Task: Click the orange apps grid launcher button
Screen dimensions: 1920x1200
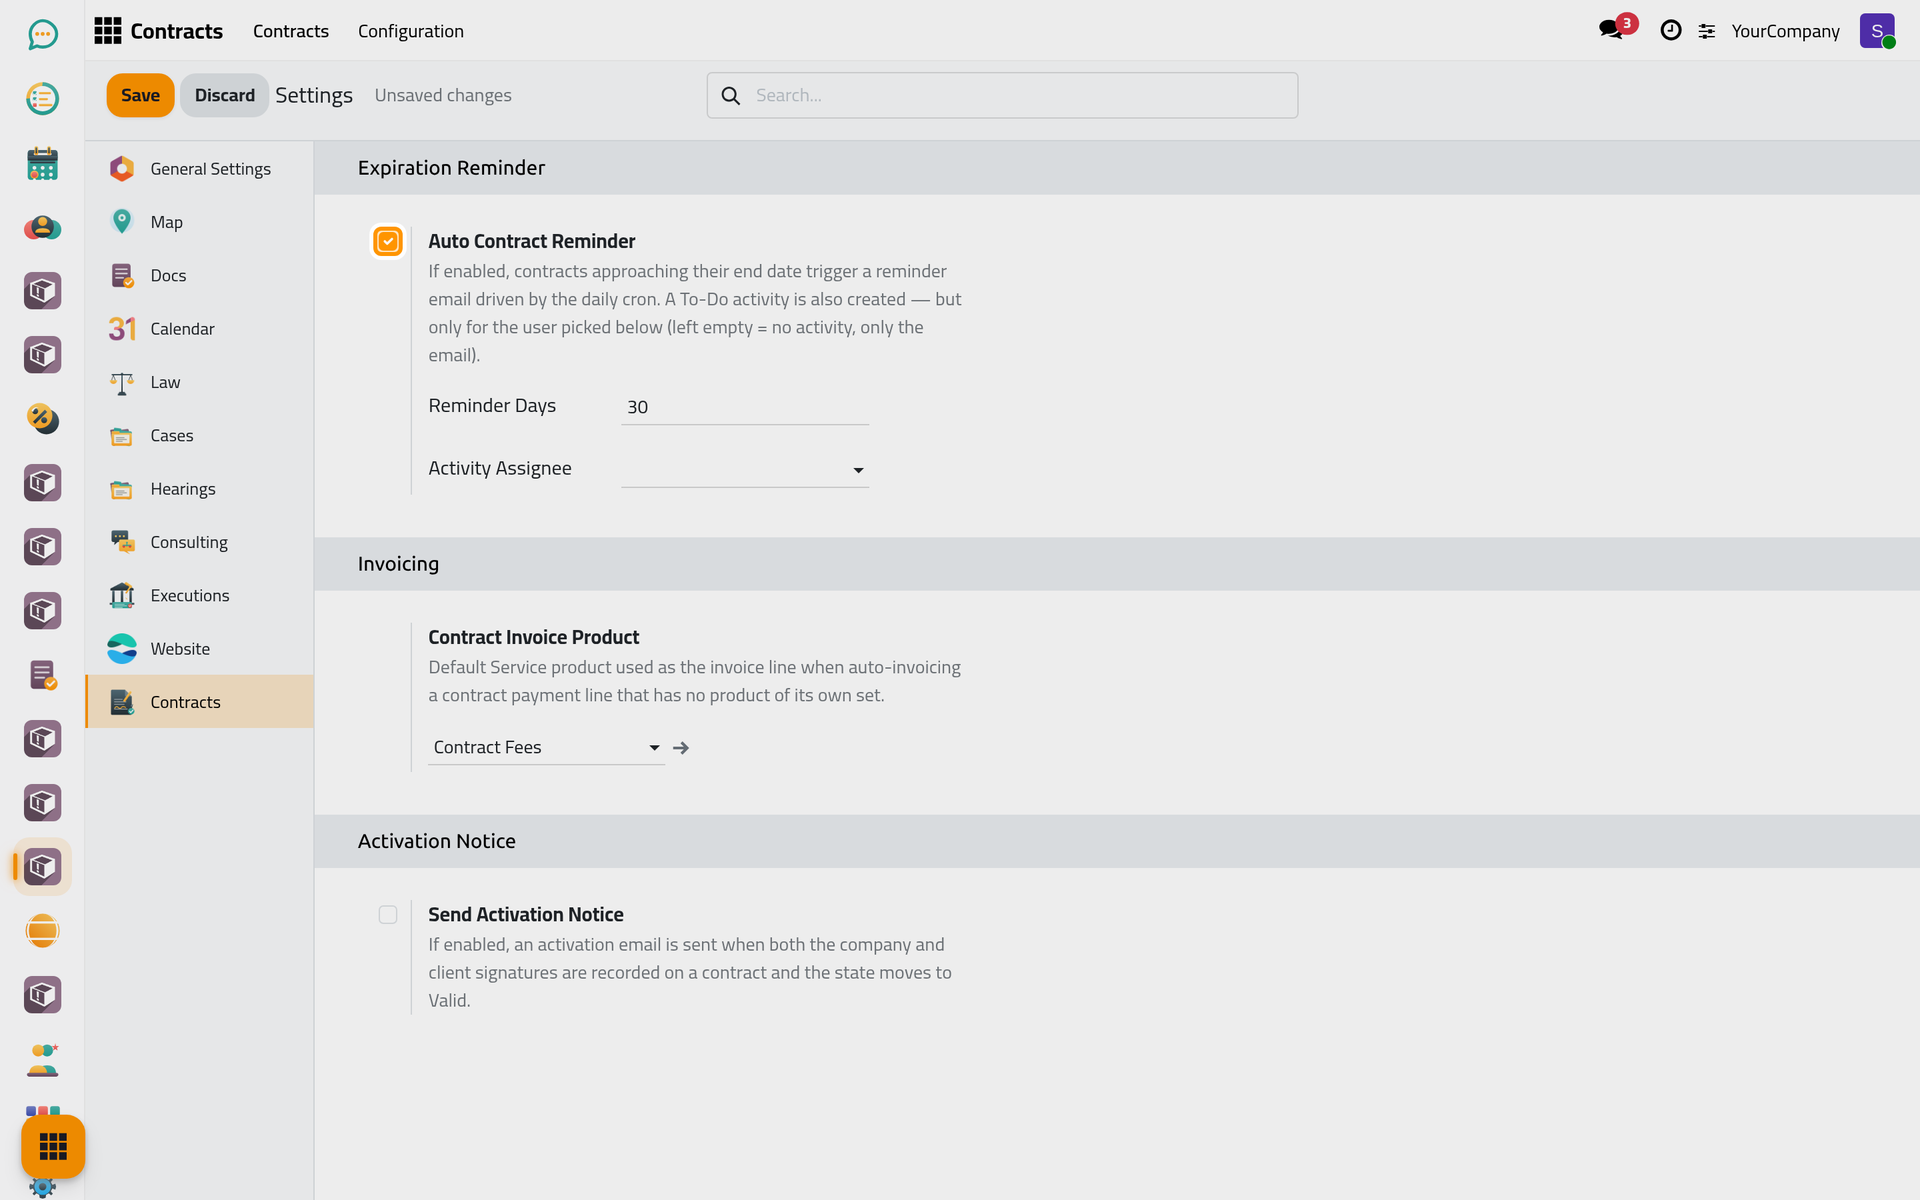Action: (x=53, y=1146)
